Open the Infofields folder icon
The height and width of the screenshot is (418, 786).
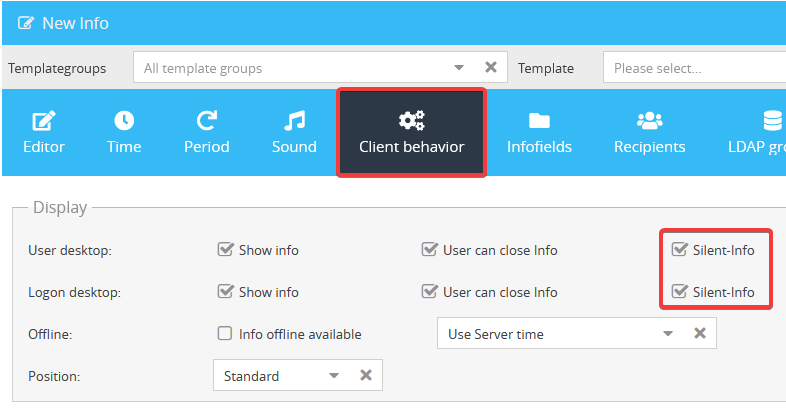[x=540, y=121]
